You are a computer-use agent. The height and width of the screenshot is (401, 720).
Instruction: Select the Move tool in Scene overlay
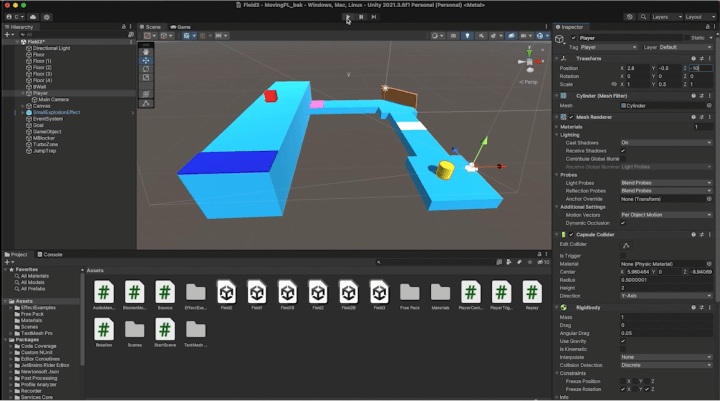[x=146, y=59]
